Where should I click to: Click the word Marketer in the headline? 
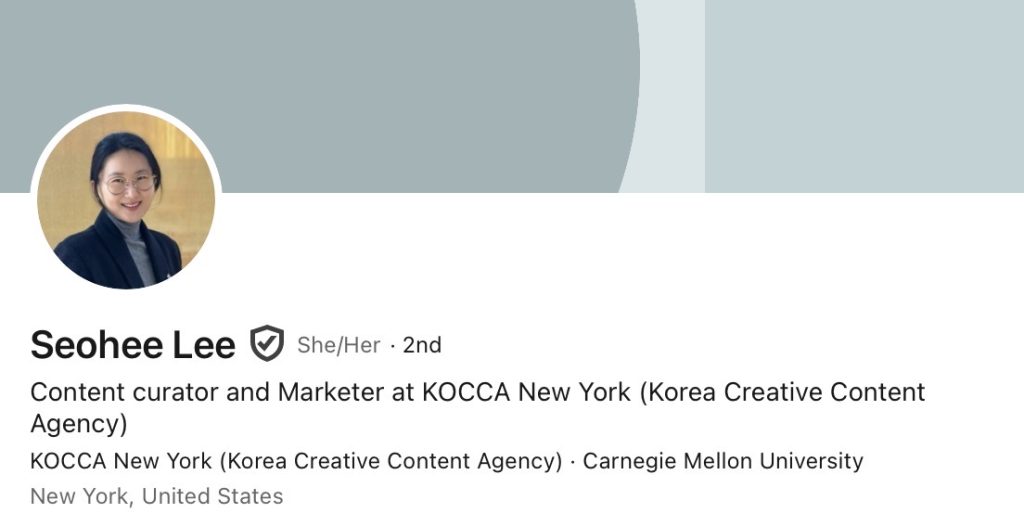pos(330,392)
